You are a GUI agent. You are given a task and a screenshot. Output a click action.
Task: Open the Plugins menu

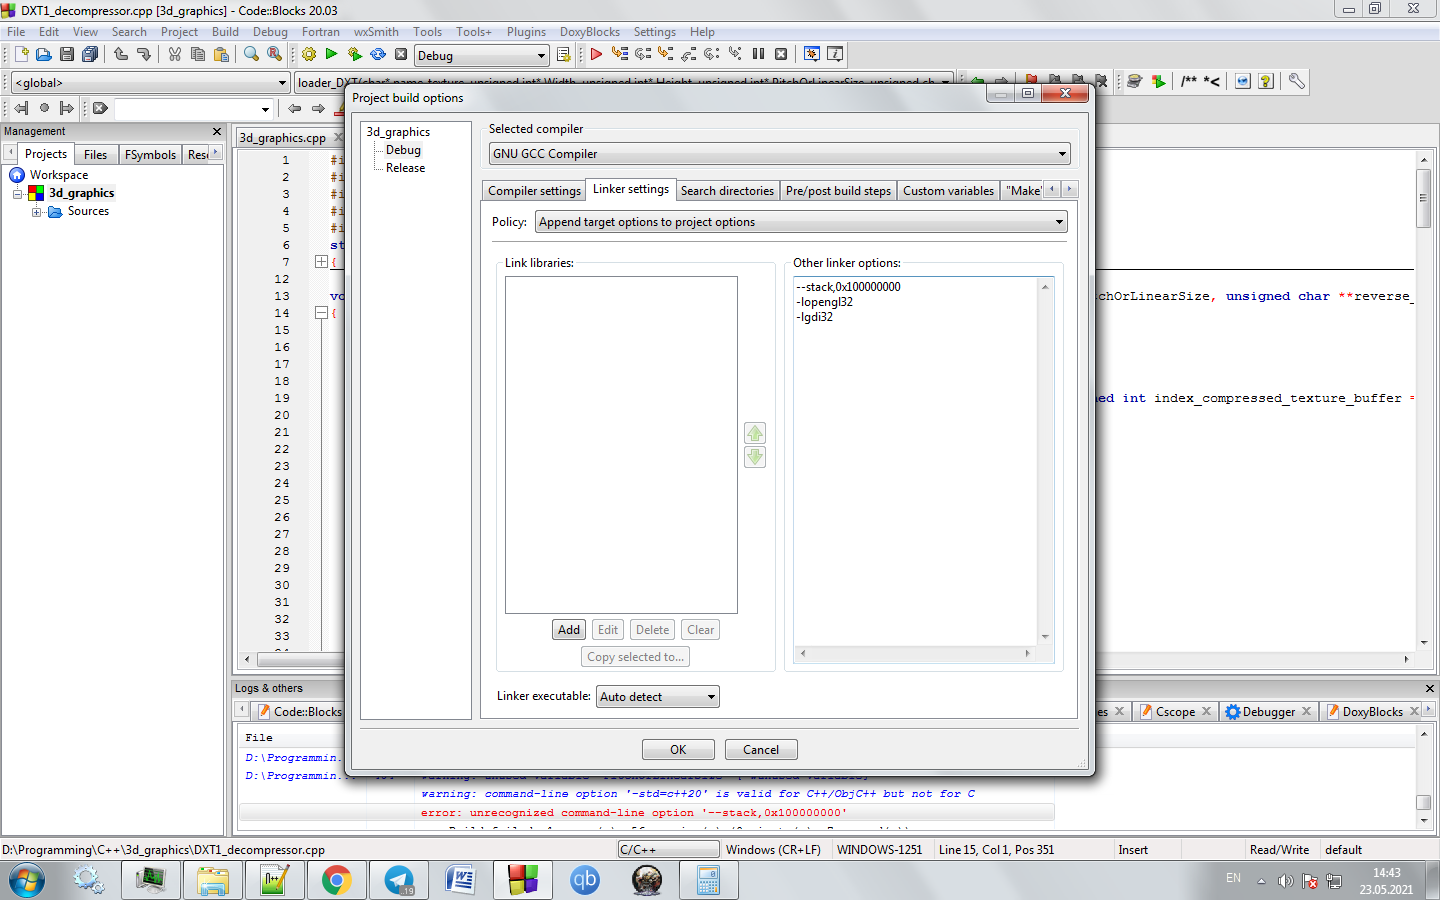point(526,32)
